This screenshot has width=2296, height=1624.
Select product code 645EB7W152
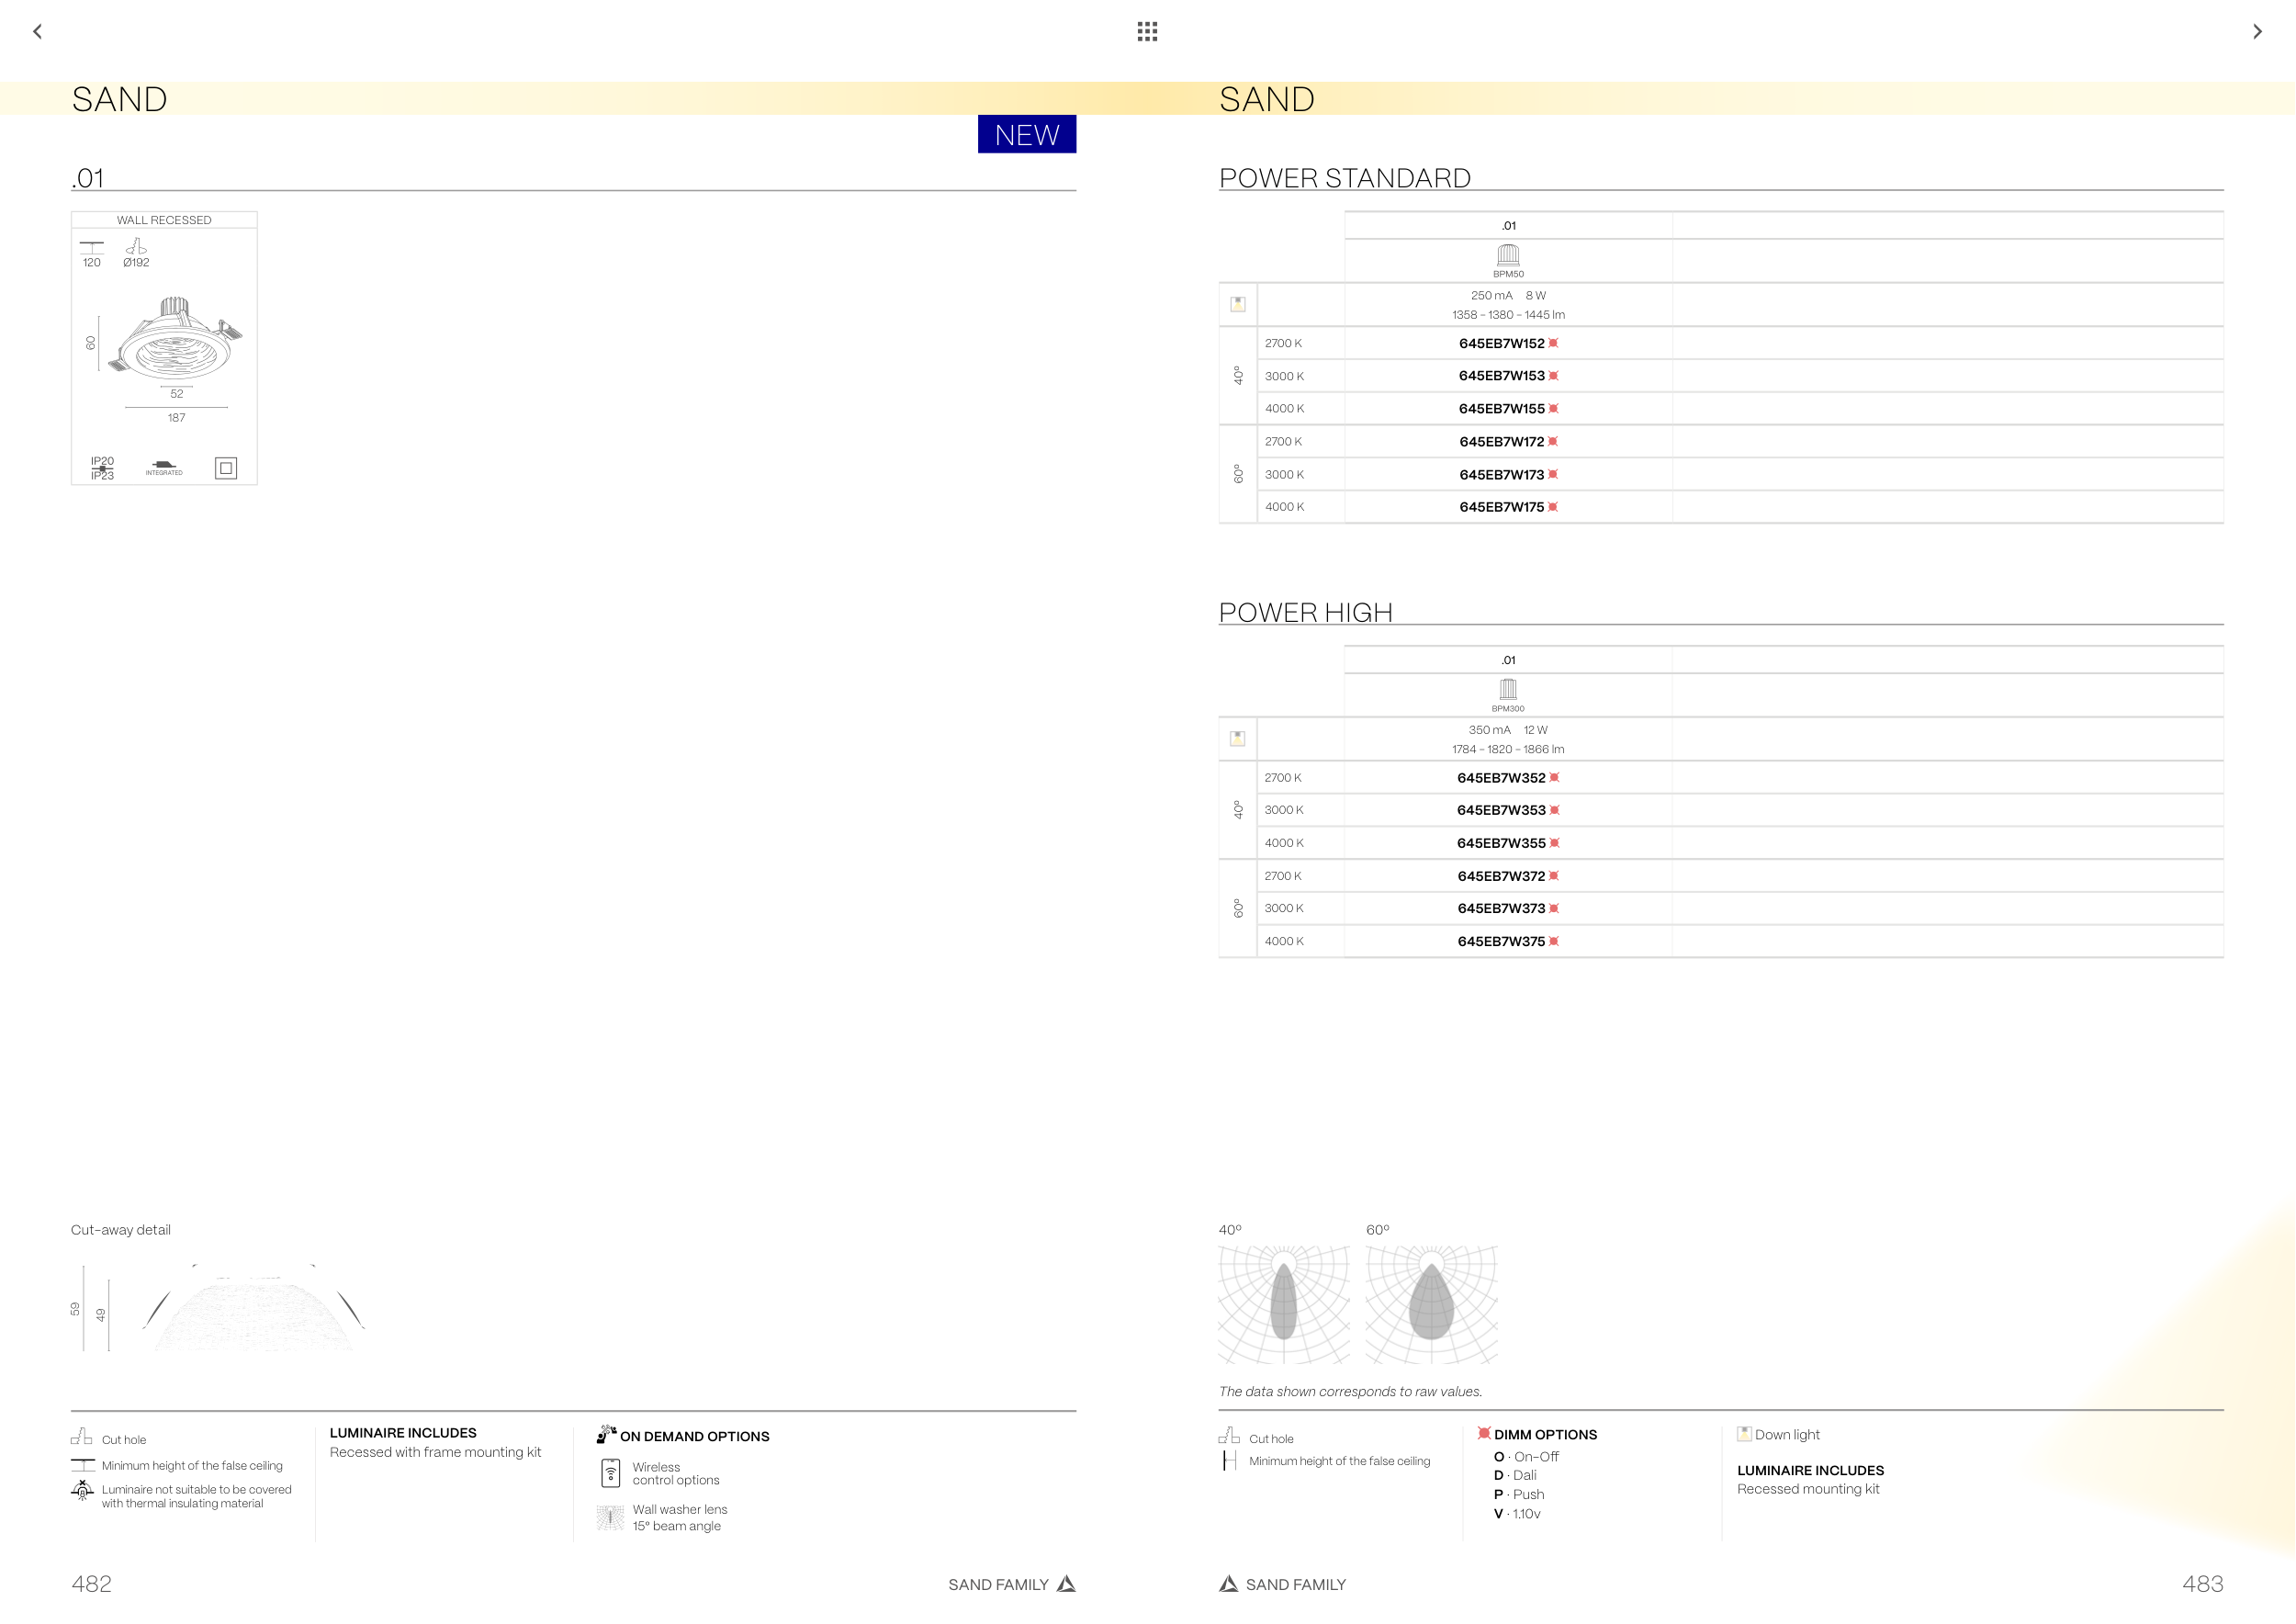1501,344
